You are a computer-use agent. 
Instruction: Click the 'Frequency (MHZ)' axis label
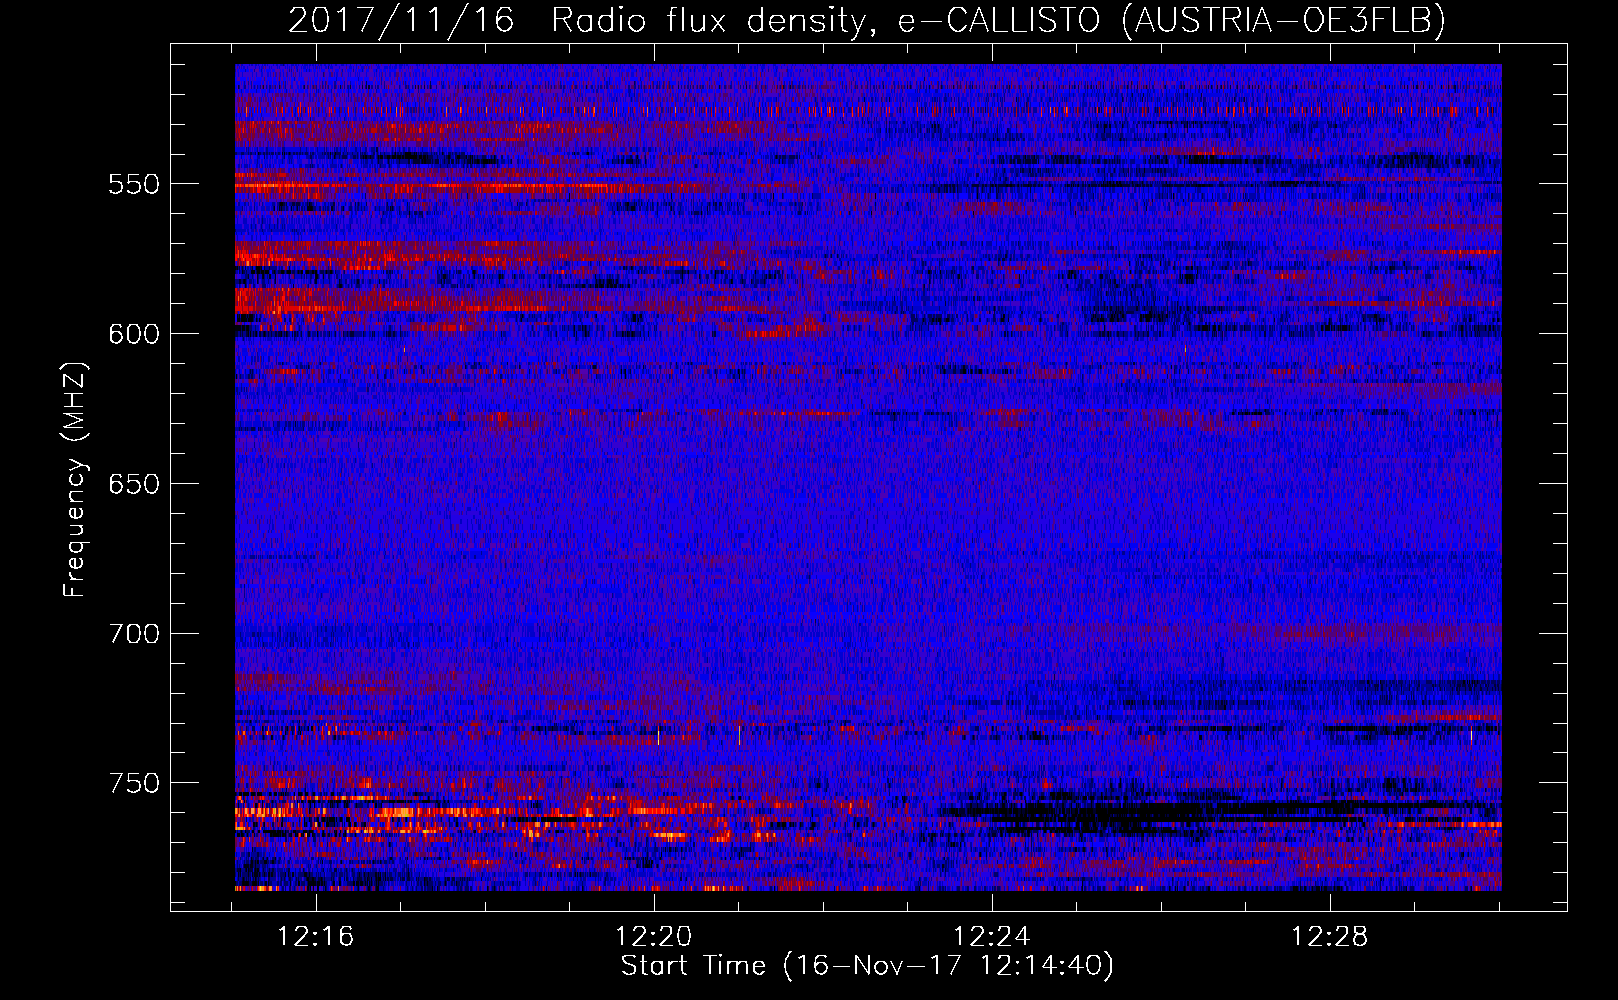(75, 479)
